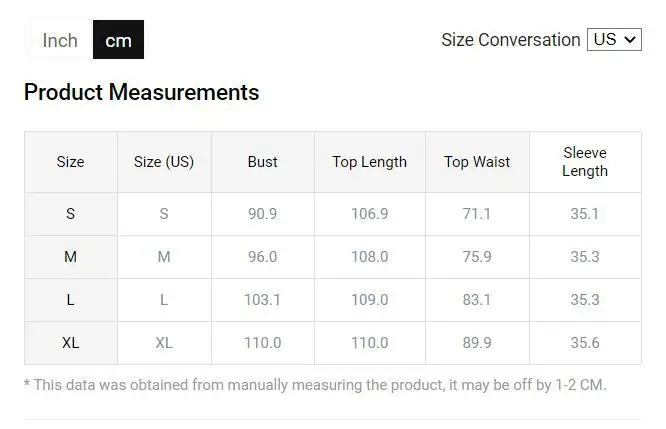Click the Top Length column header
Image resolution: width=666 pixels, height=429 pixels.
pyautogui.click(x=369, y=162)
